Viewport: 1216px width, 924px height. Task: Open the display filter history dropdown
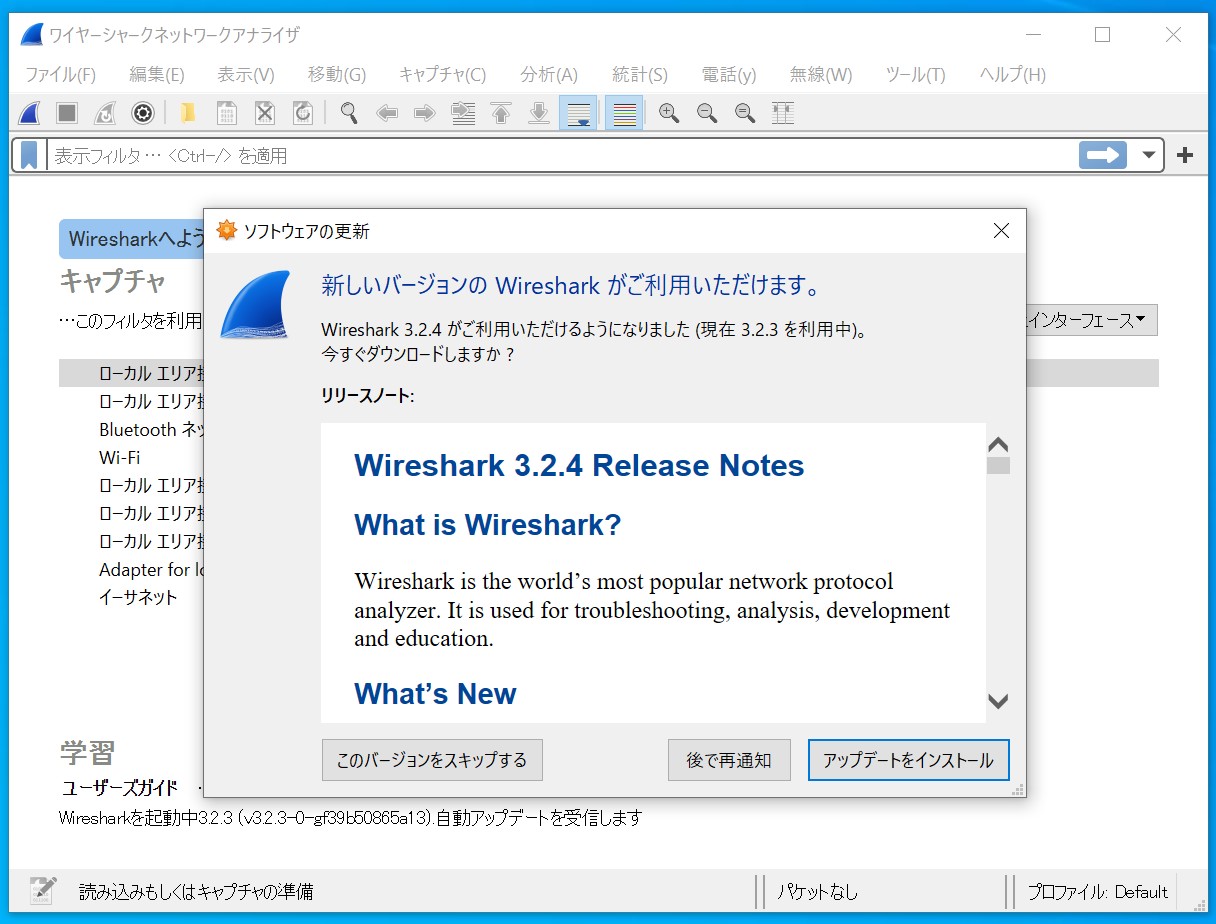tap(1148, 154)
